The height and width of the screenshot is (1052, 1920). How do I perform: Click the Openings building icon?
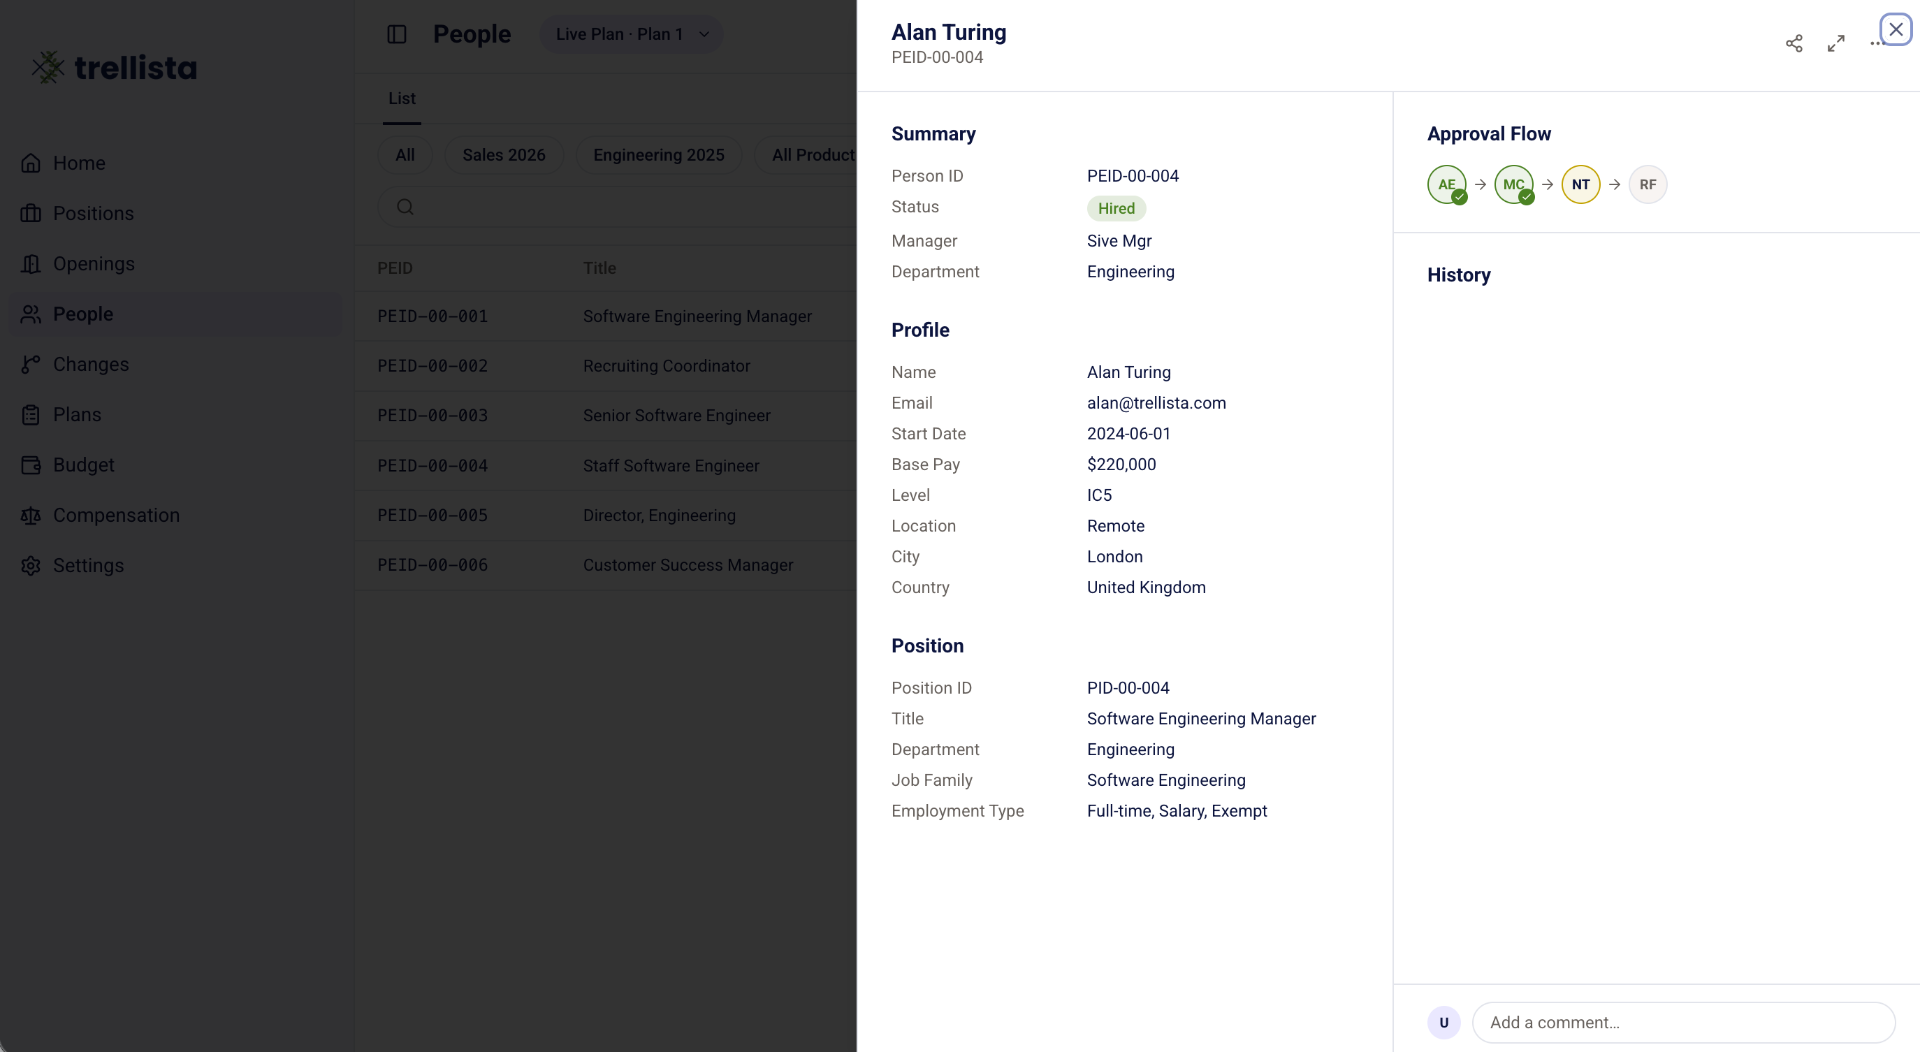click(31, 264)
